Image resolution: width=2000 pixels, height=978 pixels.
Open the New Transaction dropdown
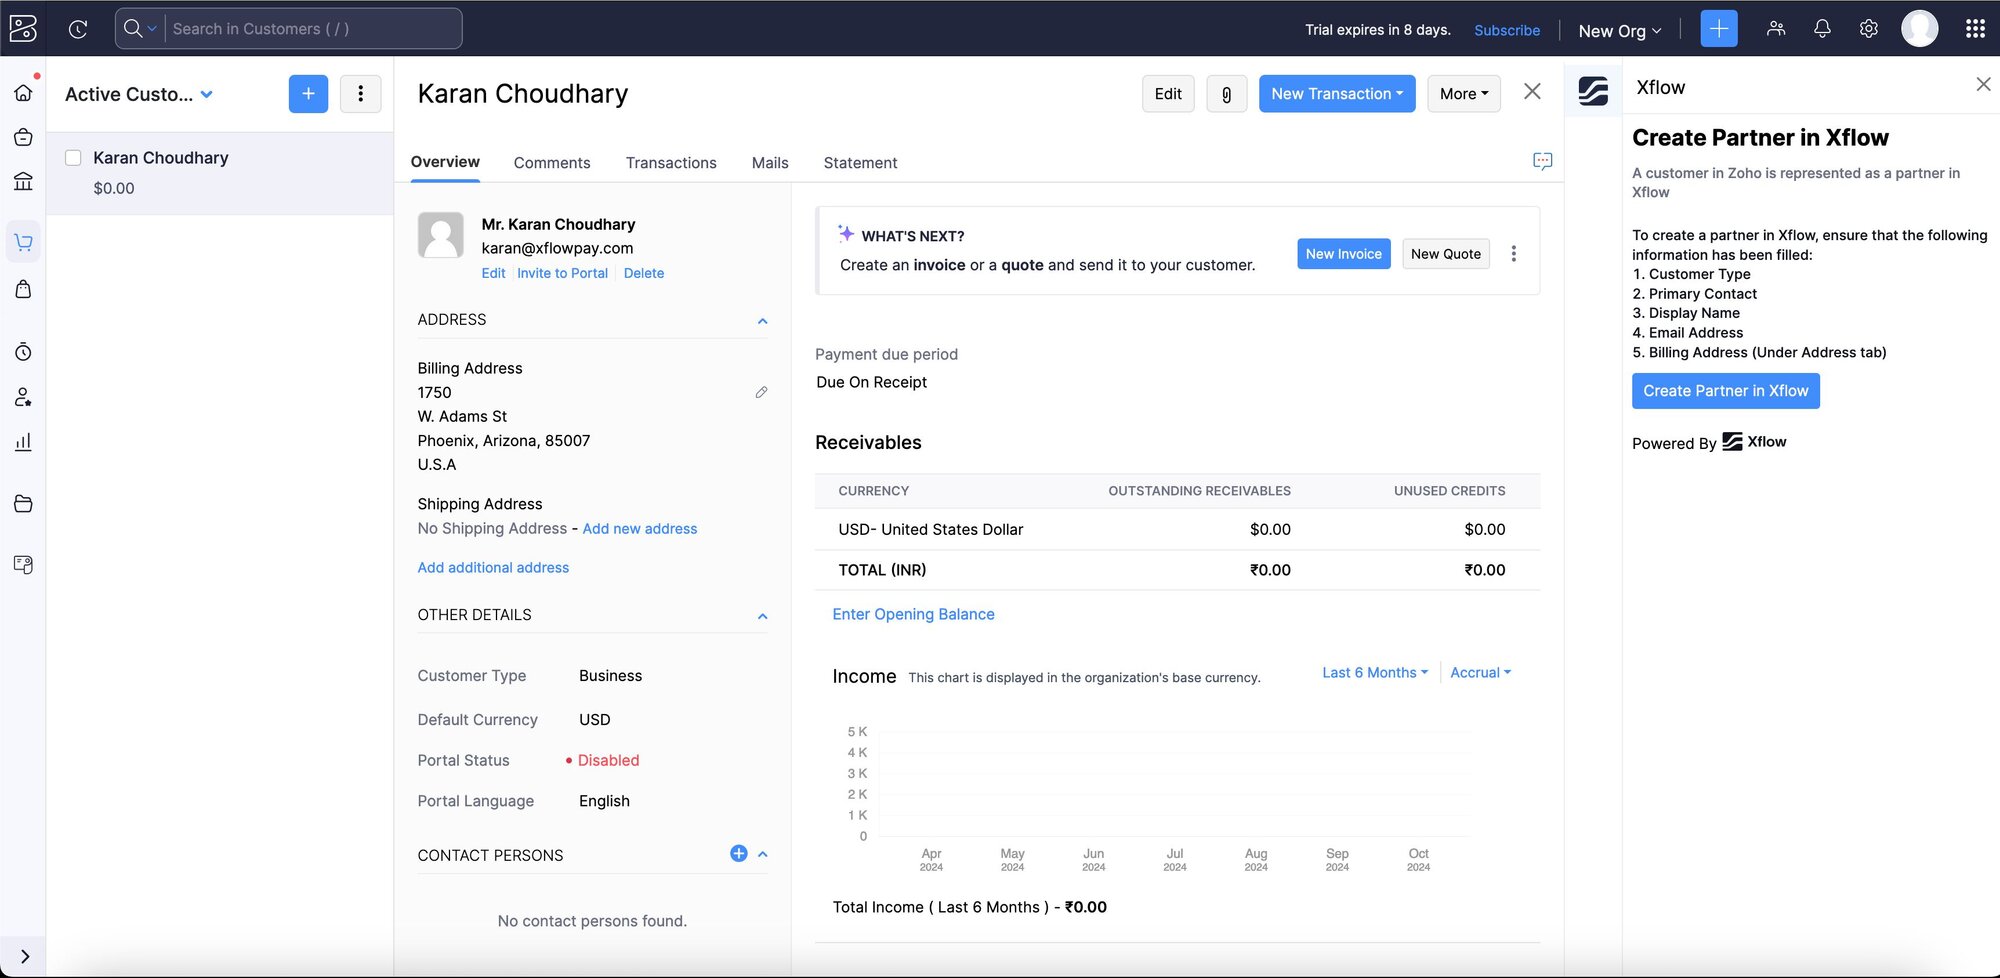click(x=1336, y=94)
